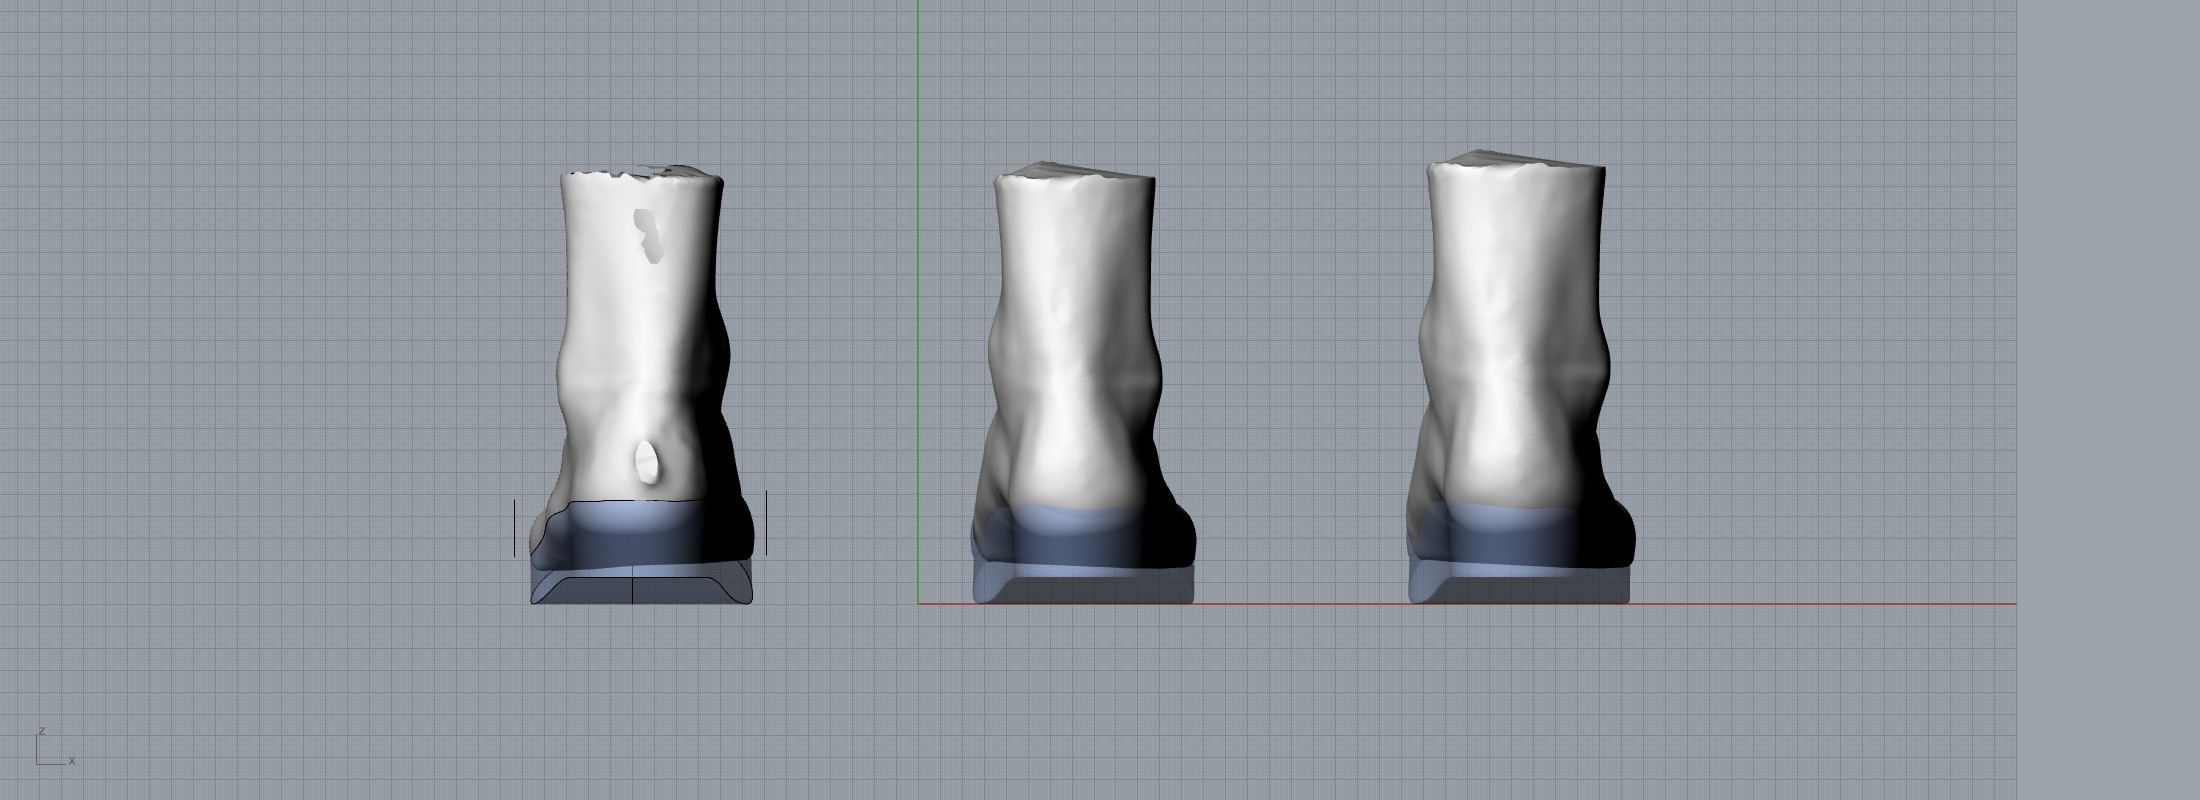Viewport: 2200px width, 800px height.
Task: Click black outline curve atop left insole
Action: (620, 501)
